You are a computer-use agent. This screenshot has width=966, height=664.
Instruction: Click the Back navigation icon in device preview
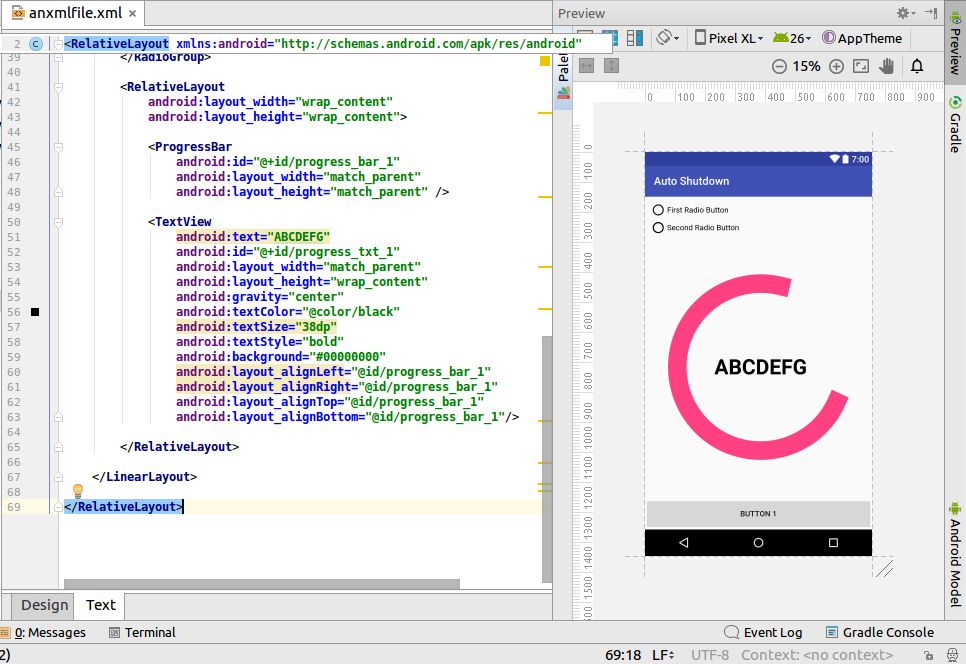coord(683,543)
